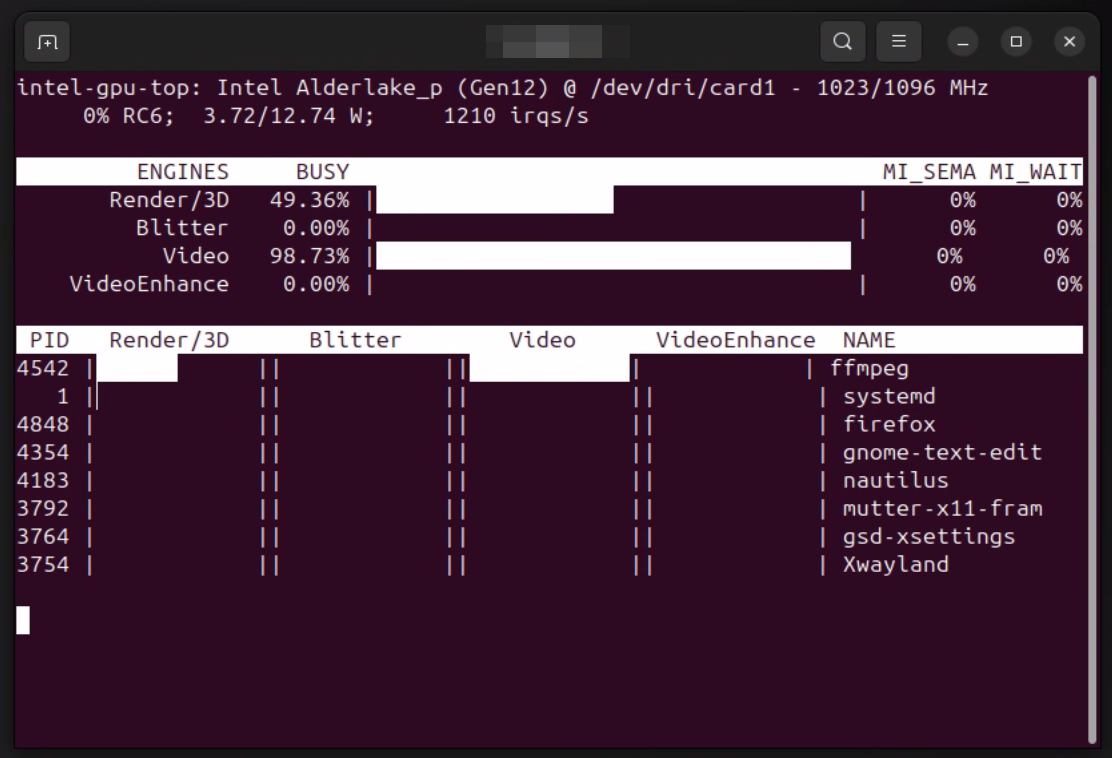Screen dimensions: 1112x758
Task: Click the PID column header
Action: (x=49, y=340)
